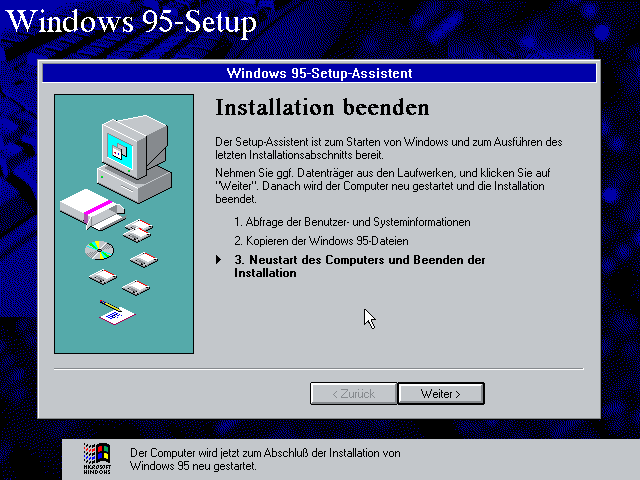Click the notepad and pencil illustration
640x480 pixels.
tap(117, 313)
